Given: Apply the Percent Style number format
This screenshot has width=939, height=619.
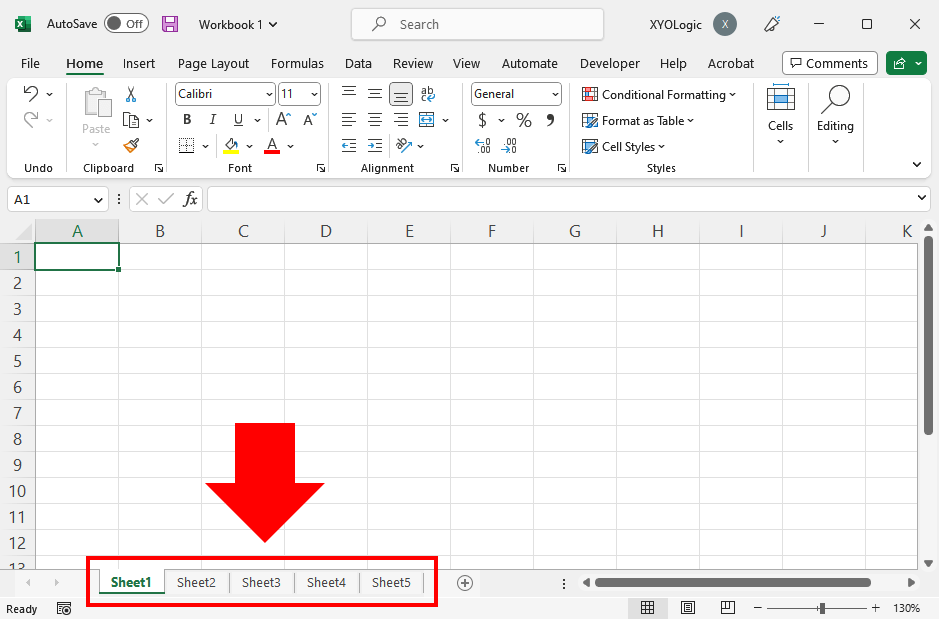Looking at the screenshot, I should (x=523, y=119).
